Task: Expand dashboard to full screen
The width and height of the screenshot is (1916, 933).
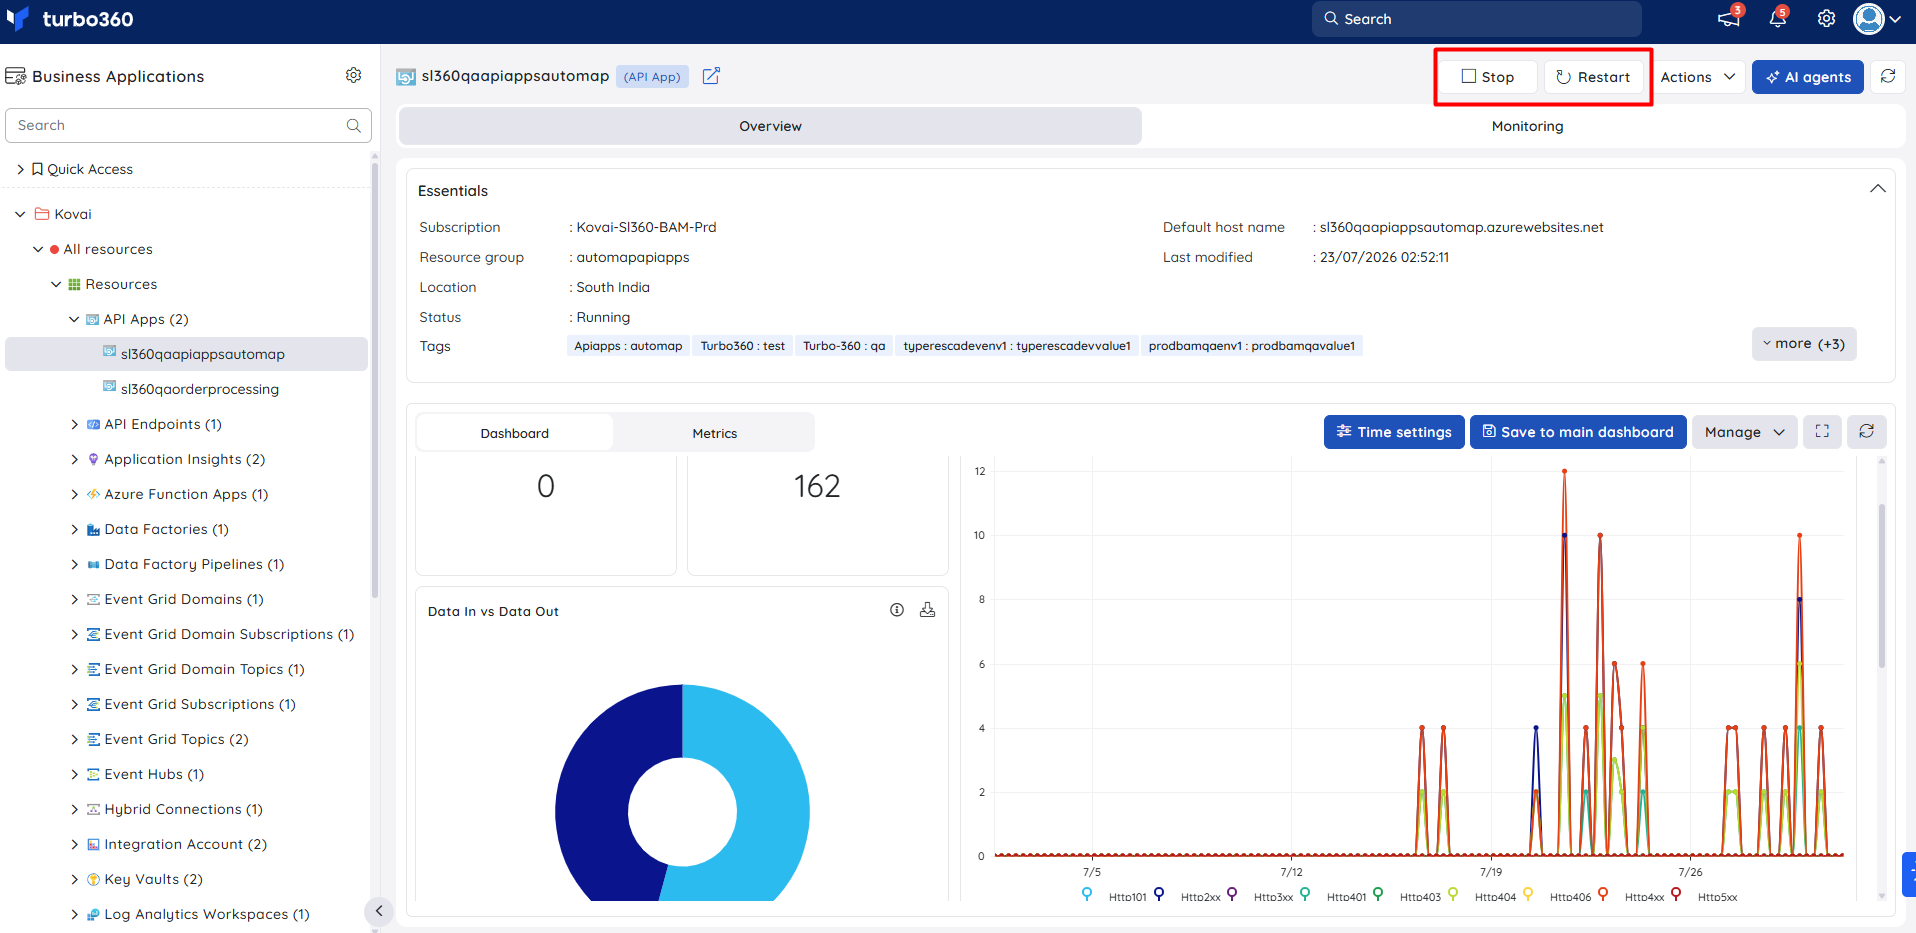Action: (x=1822, y=432)
